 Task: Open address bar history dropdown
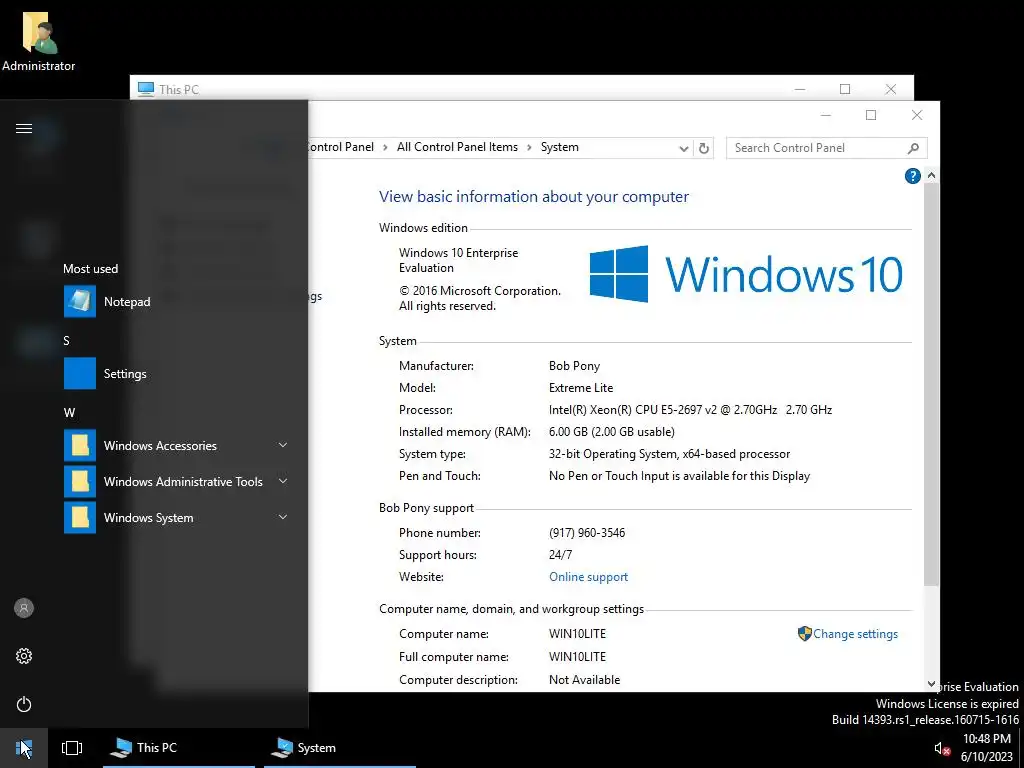pos(684,148)
